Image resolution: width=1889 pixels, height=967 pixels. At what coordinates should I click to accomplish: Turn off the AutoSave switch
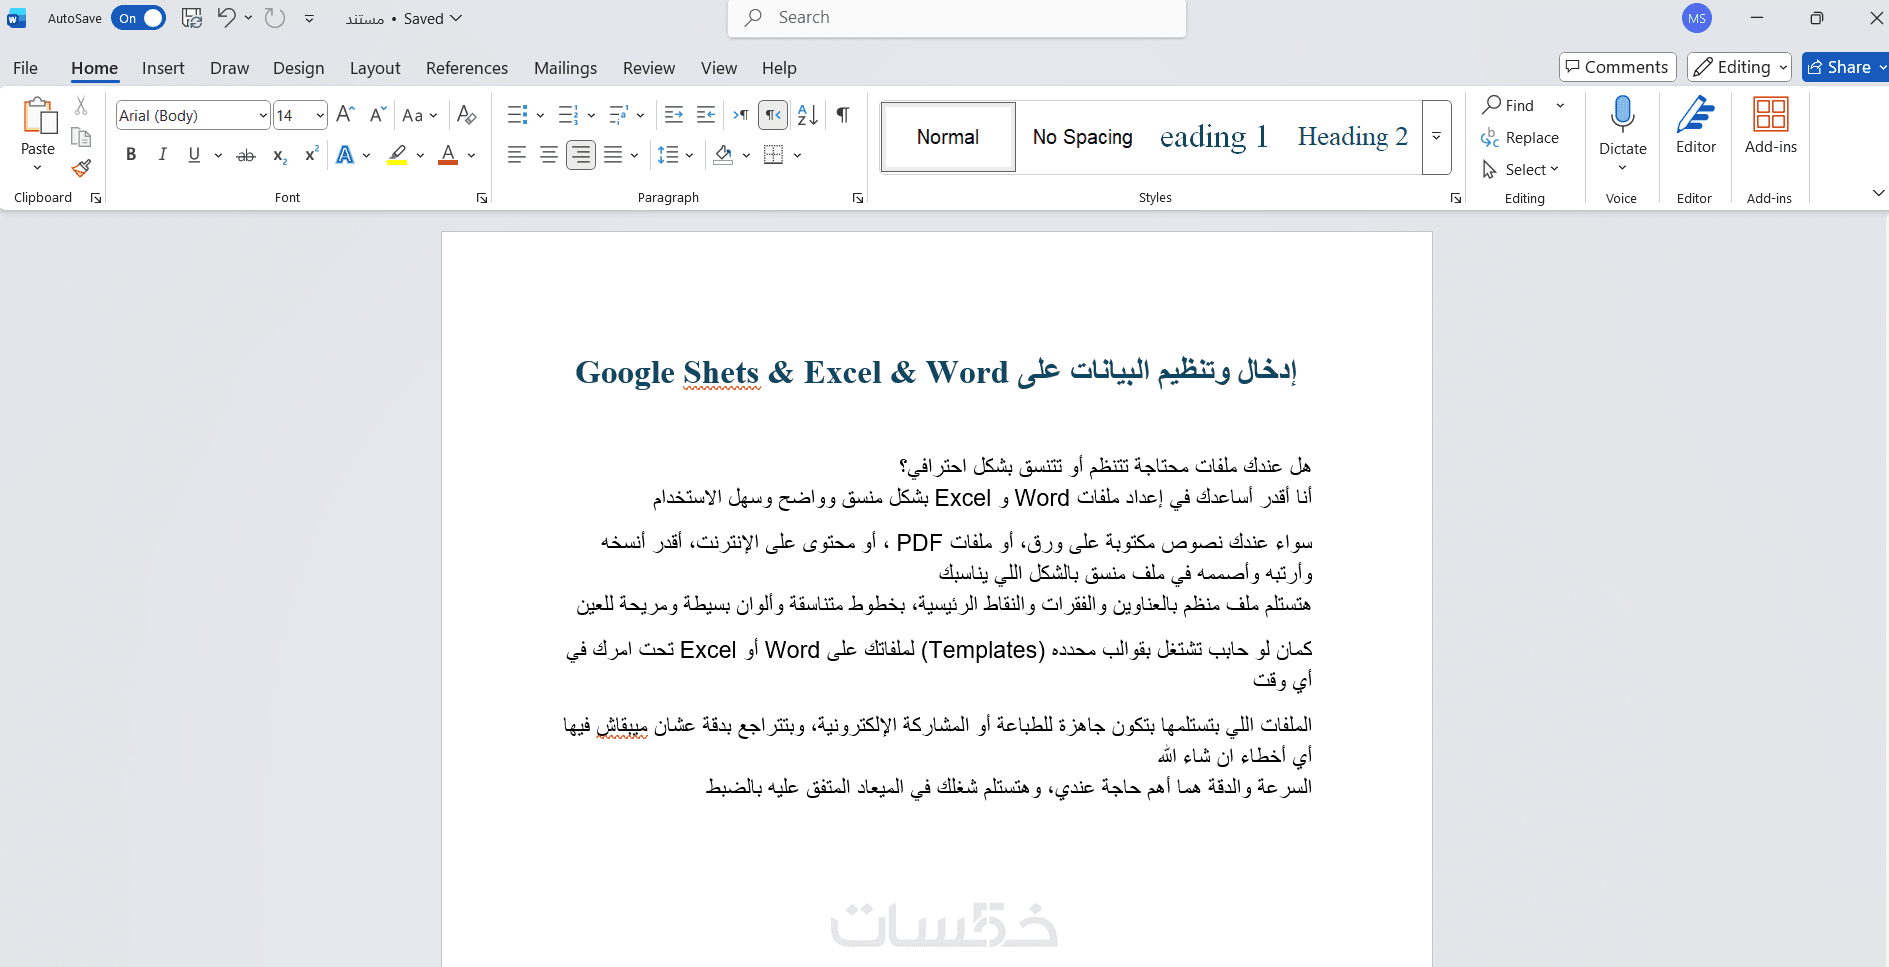138,18
